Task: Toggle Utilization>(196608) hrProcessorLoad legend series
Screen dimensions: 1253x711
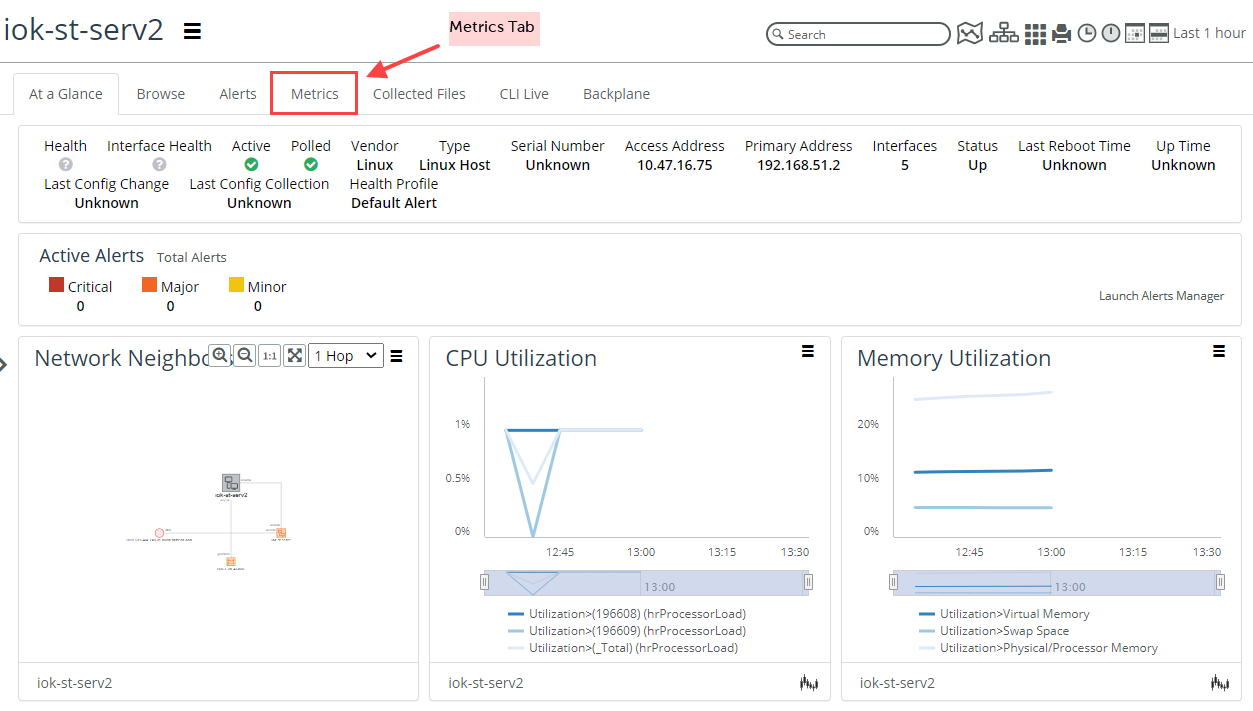Action: (636, 614)
